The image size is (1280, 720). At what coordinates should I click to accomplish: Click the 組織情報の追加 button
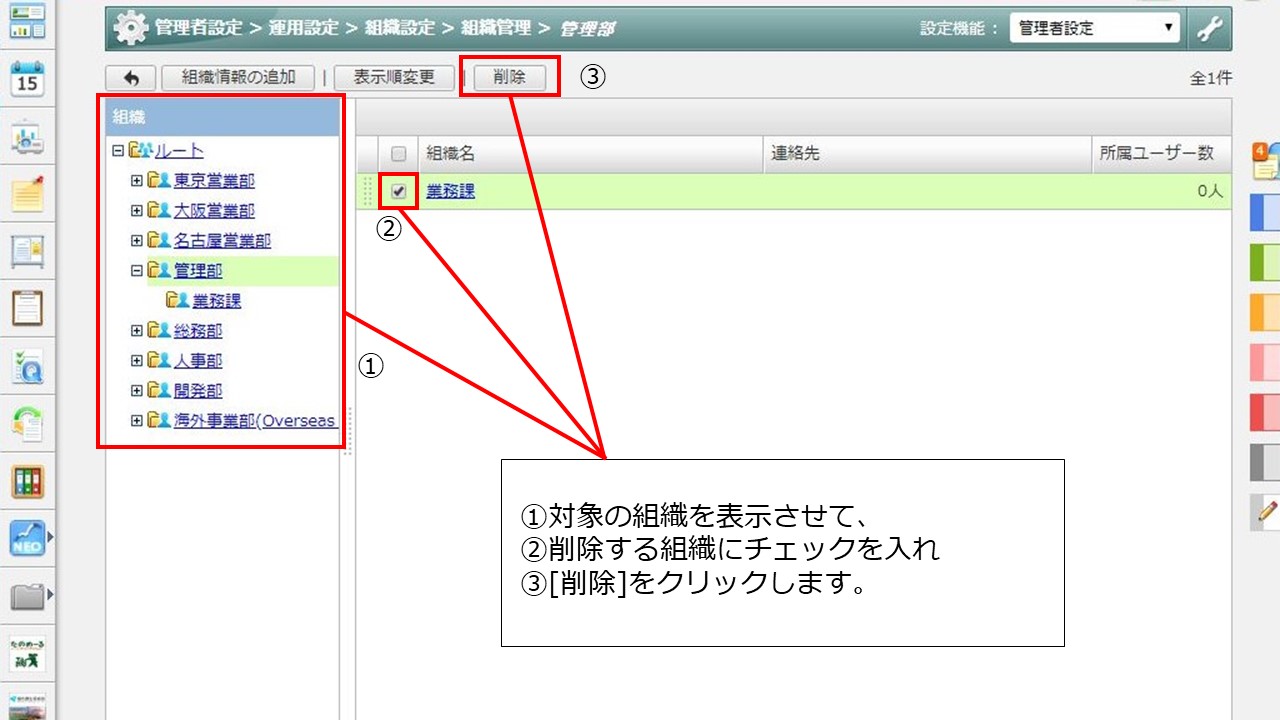(237, 78)
